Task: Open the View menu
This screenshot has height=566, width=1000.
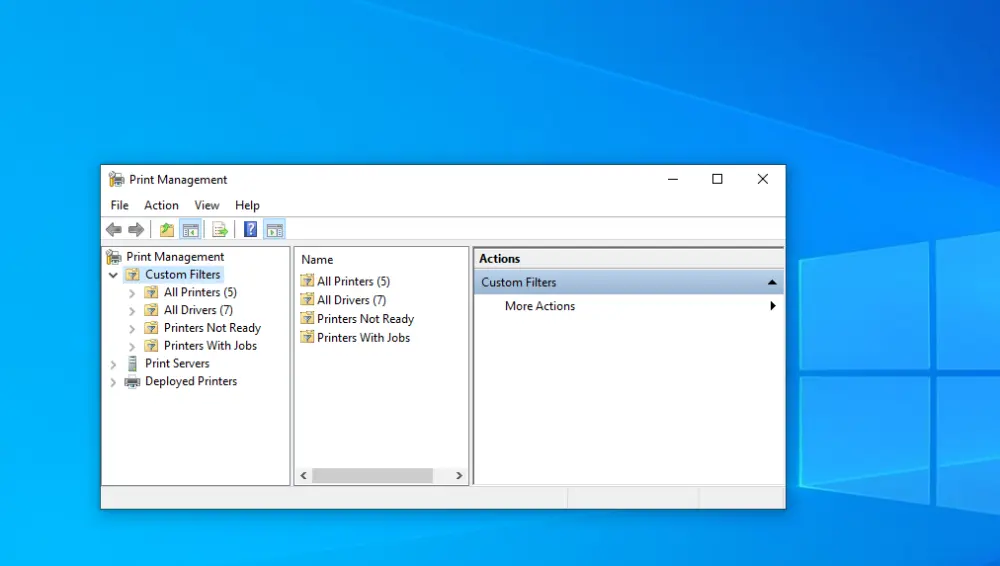Action: pyautogui.click(x=207, y=205)
